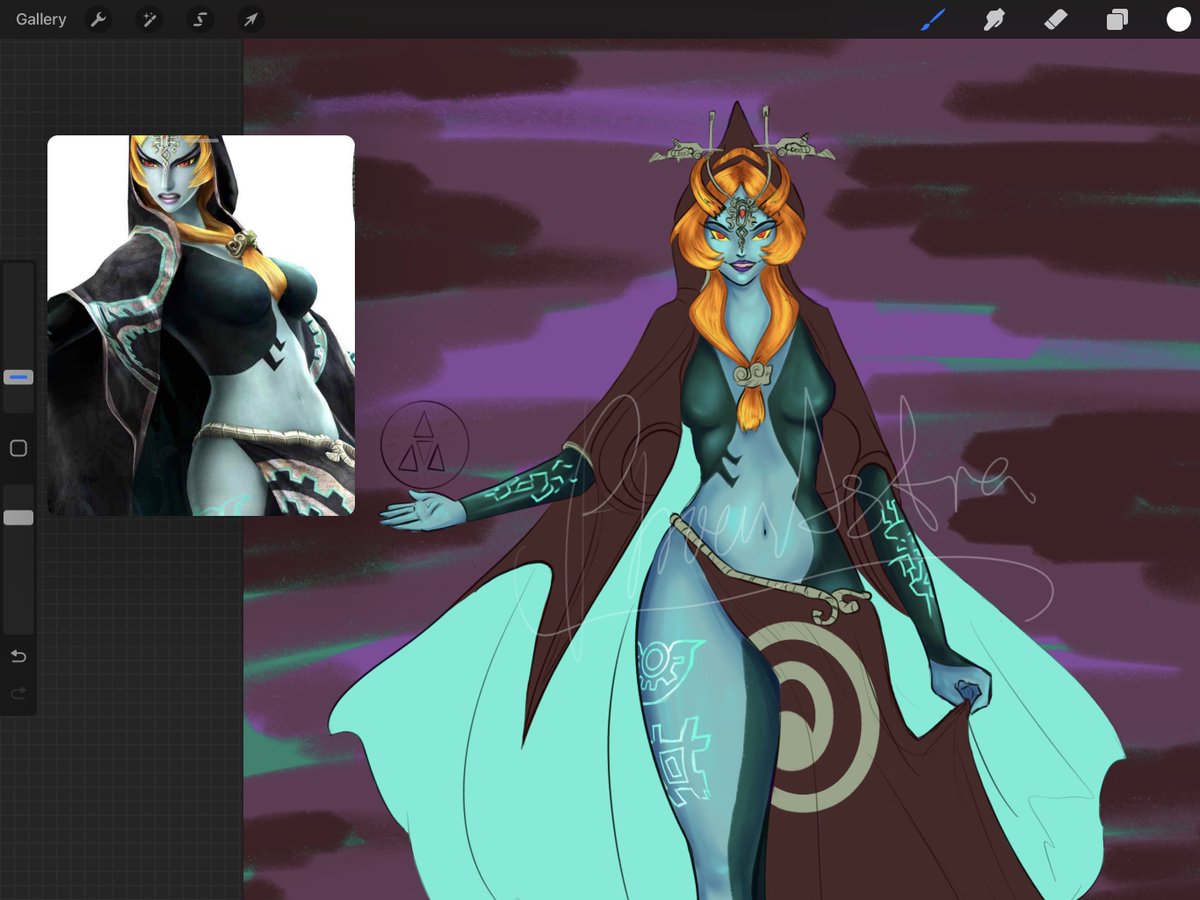Open the Paint brush library popover
Screen dimensions: 1200x900
[x=932, y=19]
